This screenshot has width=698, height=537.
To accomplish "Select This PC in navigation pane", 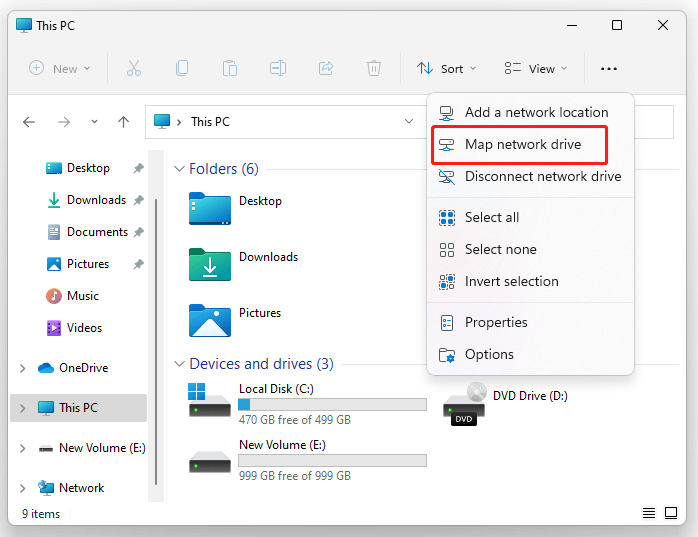I will click(x=79, y=408).
